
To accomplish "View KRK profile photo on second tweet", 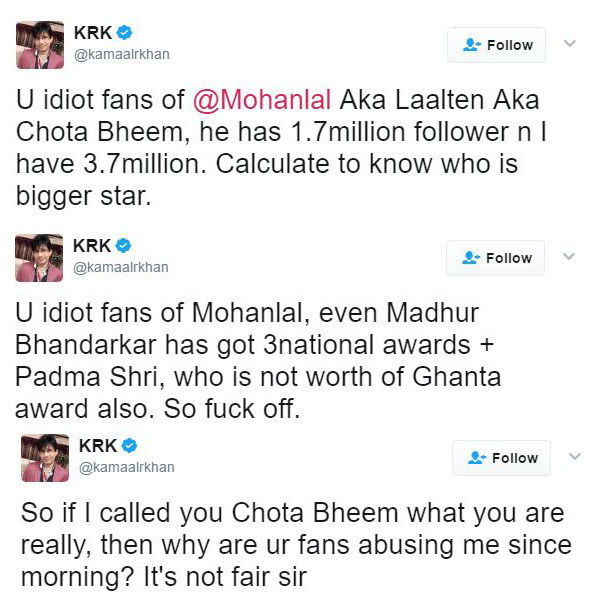I will [x=39, y=258].
